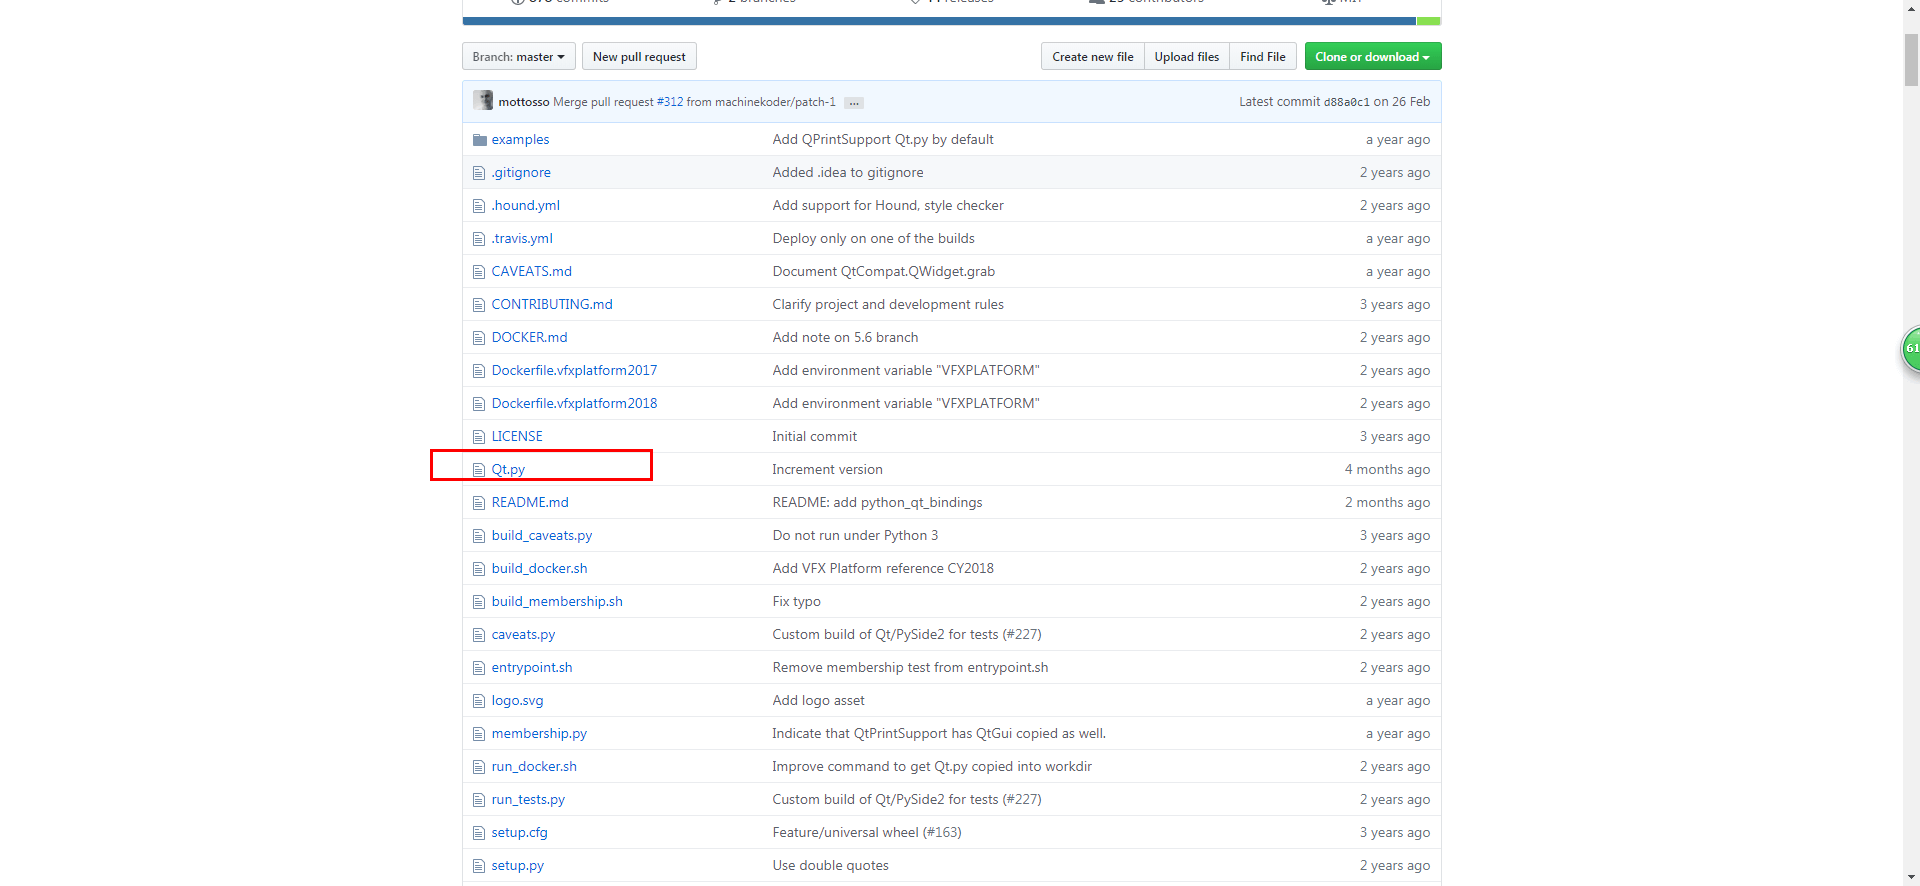Click the file icon beside entrypoint.sh
Screen dimensions: 1920x886
coord(478,668)
